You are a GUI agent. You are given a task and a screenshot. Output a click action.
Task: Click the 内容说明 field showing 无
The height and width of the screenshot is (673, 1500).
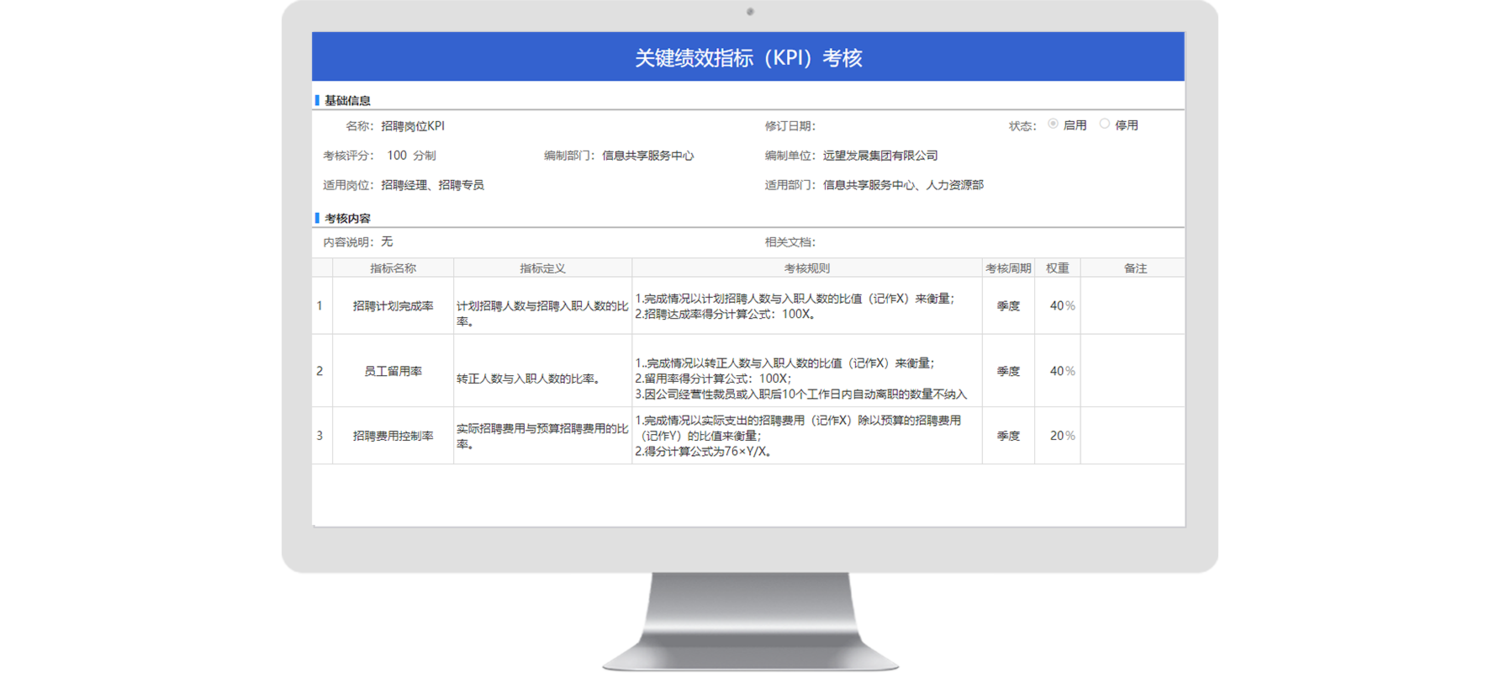[x=387, y=242]
